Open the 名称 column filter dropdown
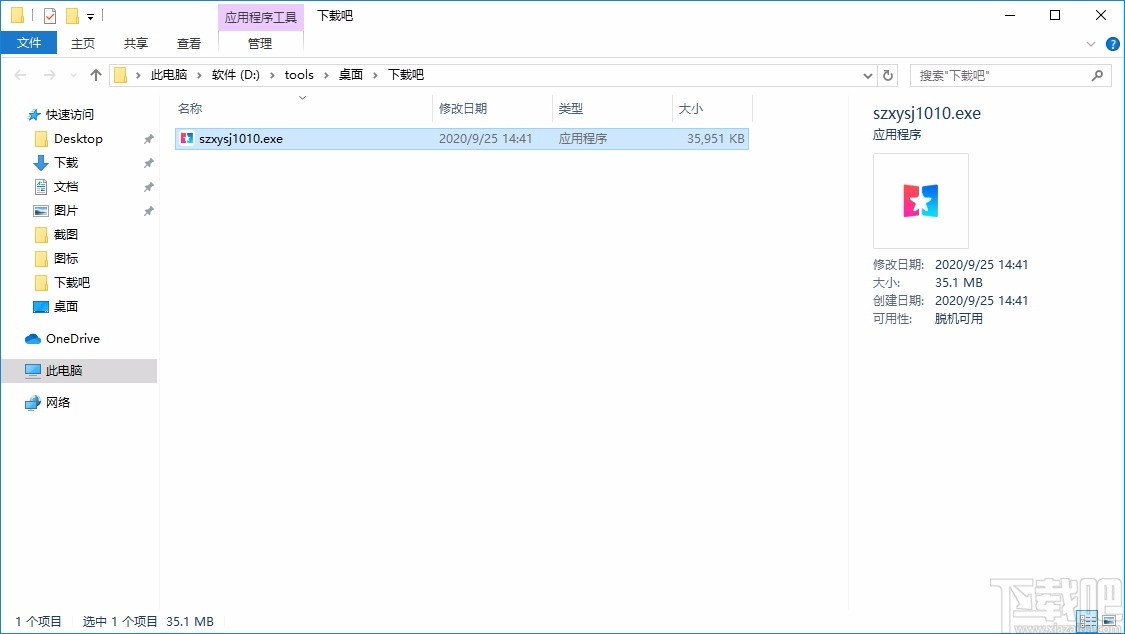This screenshot has height=634, width=1125. pos(302,97)
